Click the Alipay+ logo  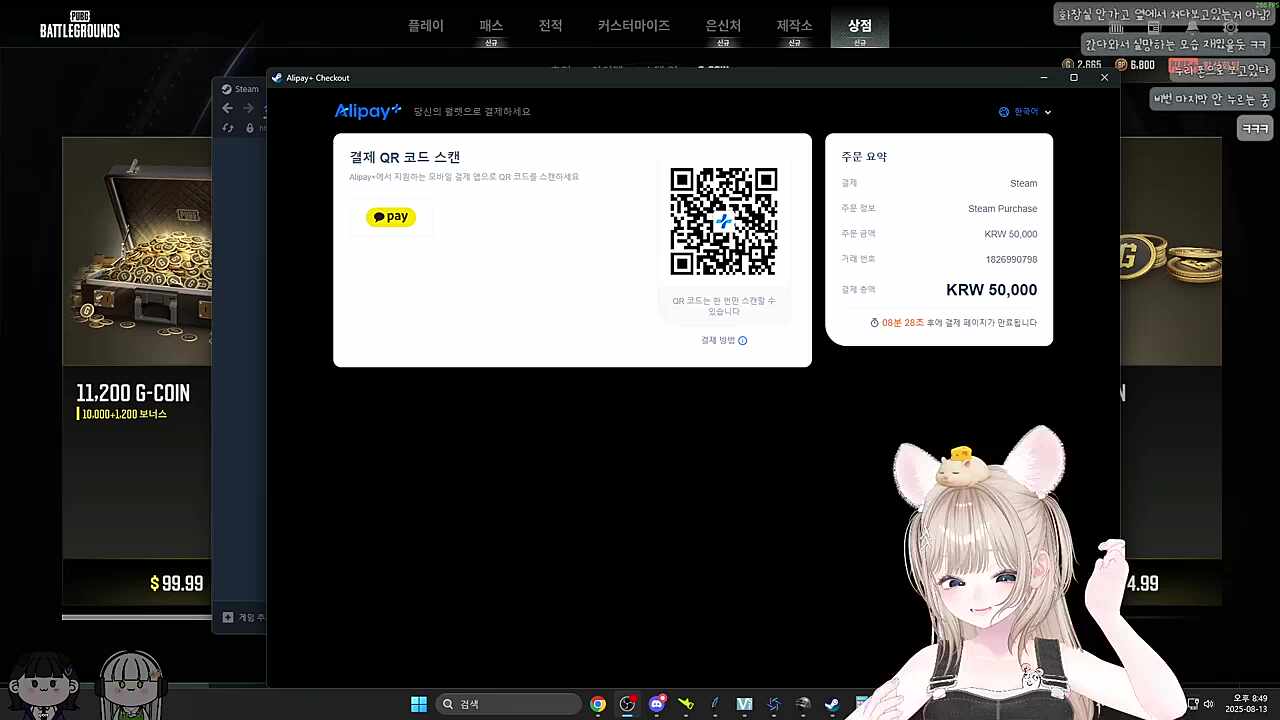coord(368,111)
